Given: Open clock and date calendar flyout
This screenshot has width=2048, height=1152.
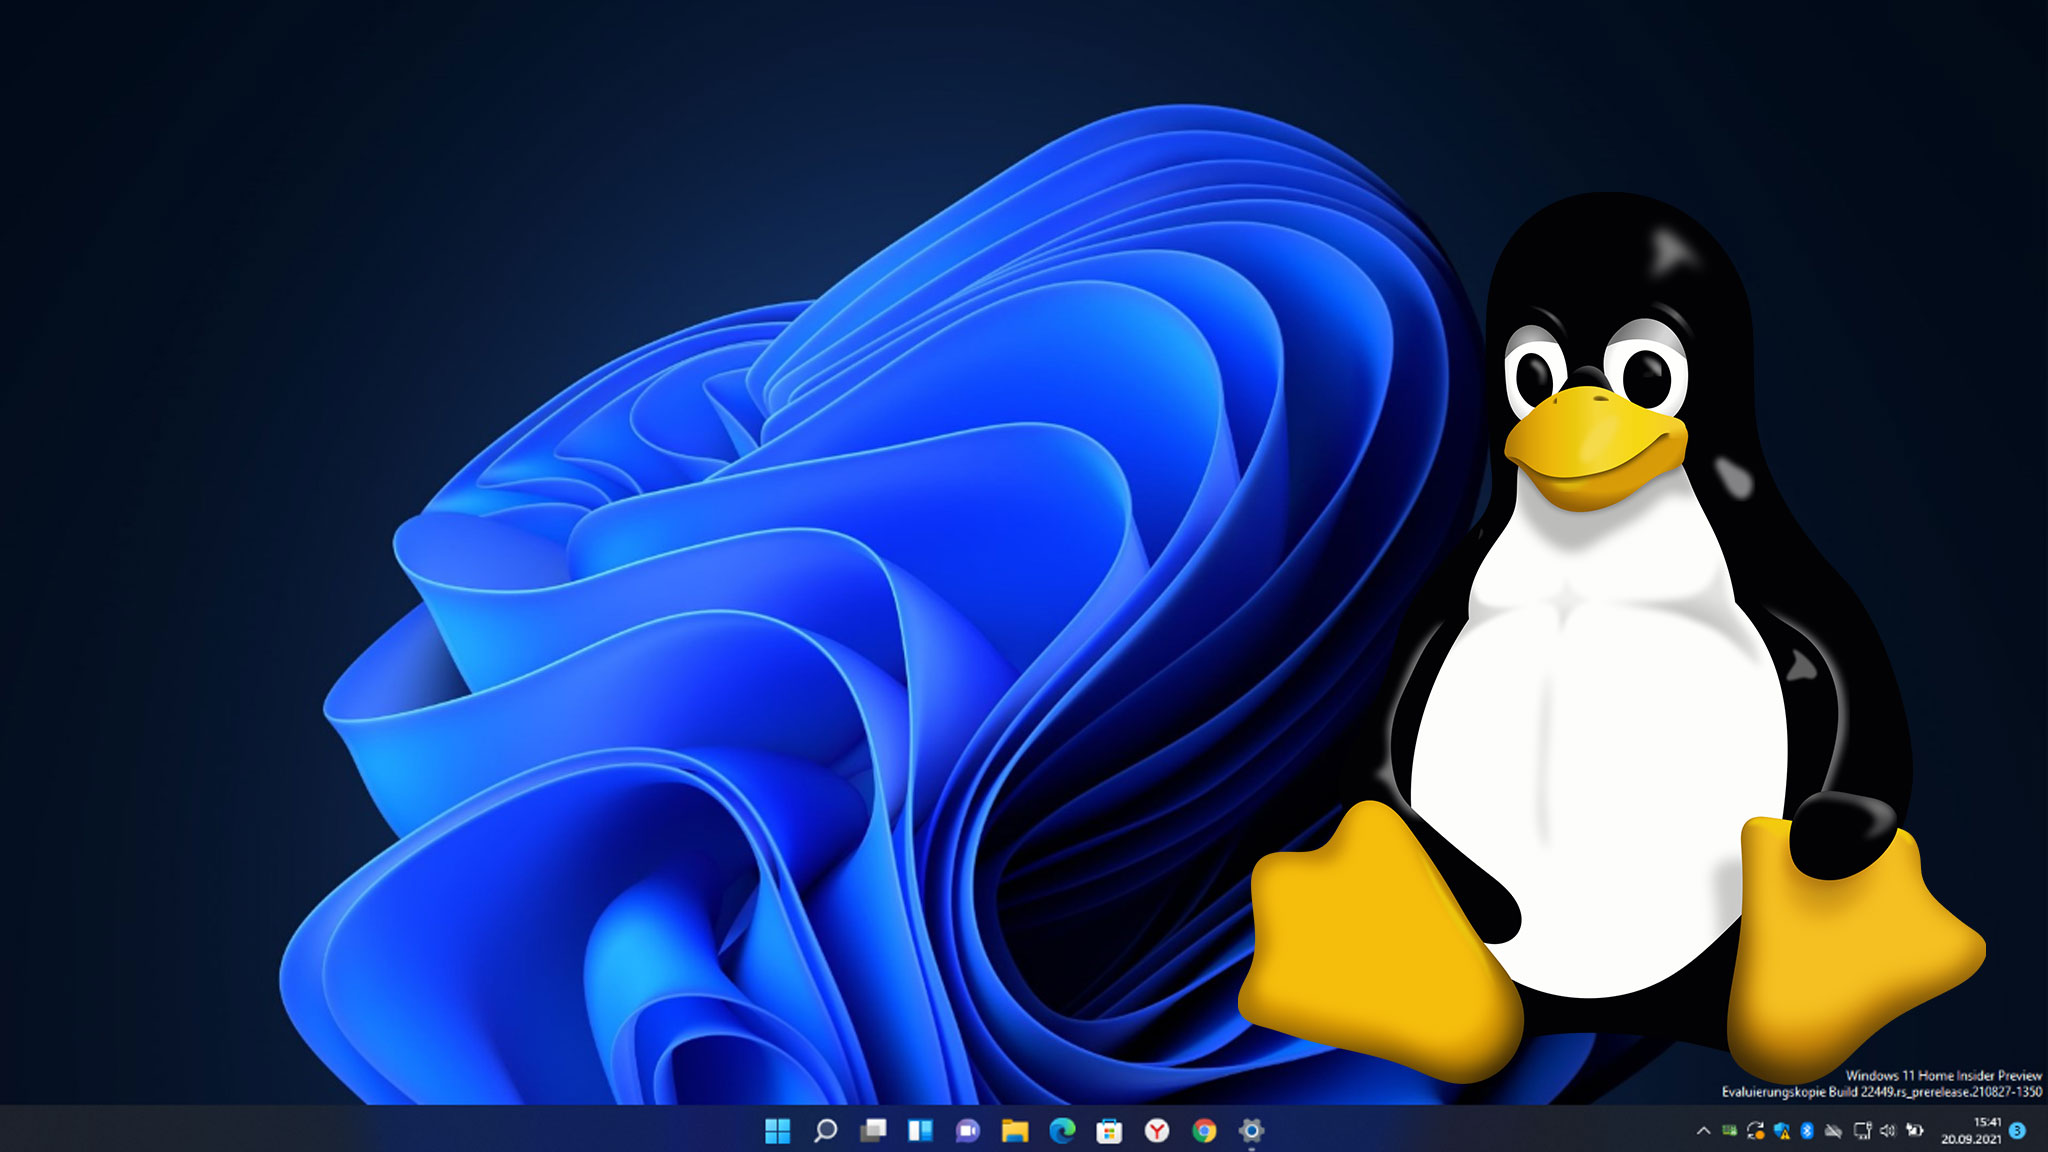Looking at the screenshot, I should [x=1971, y=1131].
